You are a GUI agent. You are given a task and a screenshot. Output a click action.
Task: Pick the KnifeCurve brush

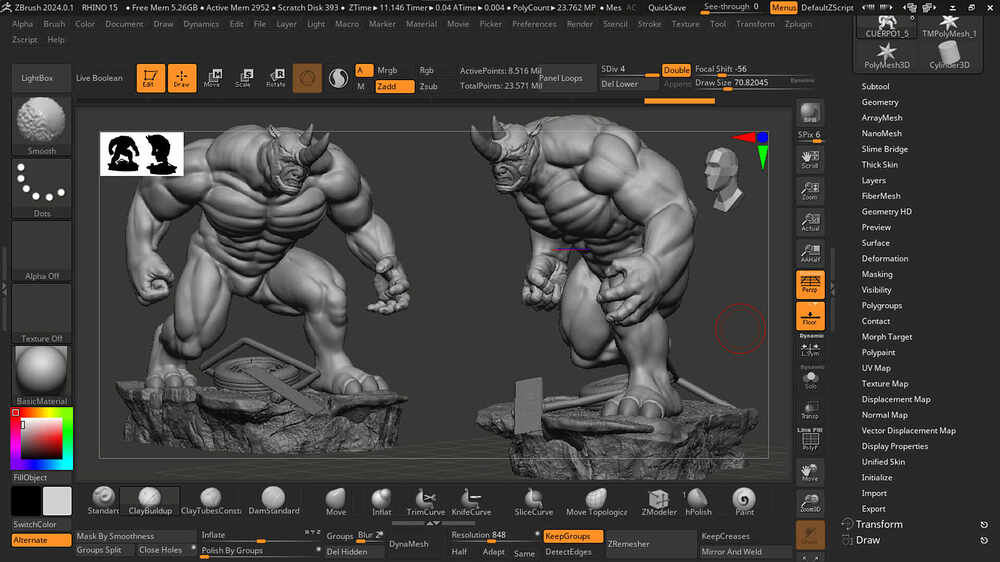pos(471,501)
